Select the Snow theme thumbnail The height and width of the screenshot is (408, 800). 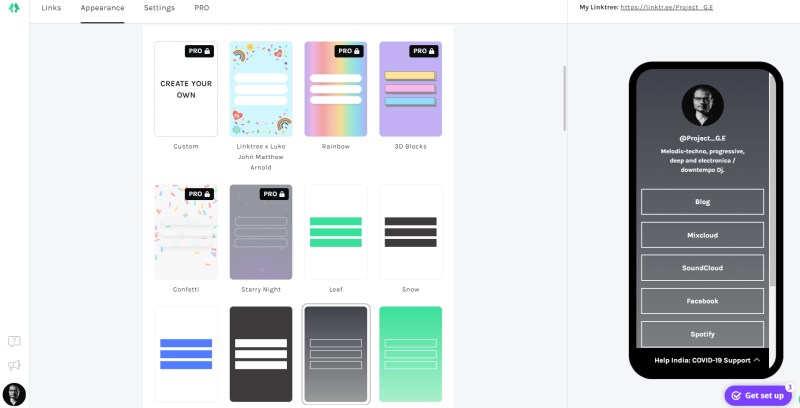coord(411,232)
